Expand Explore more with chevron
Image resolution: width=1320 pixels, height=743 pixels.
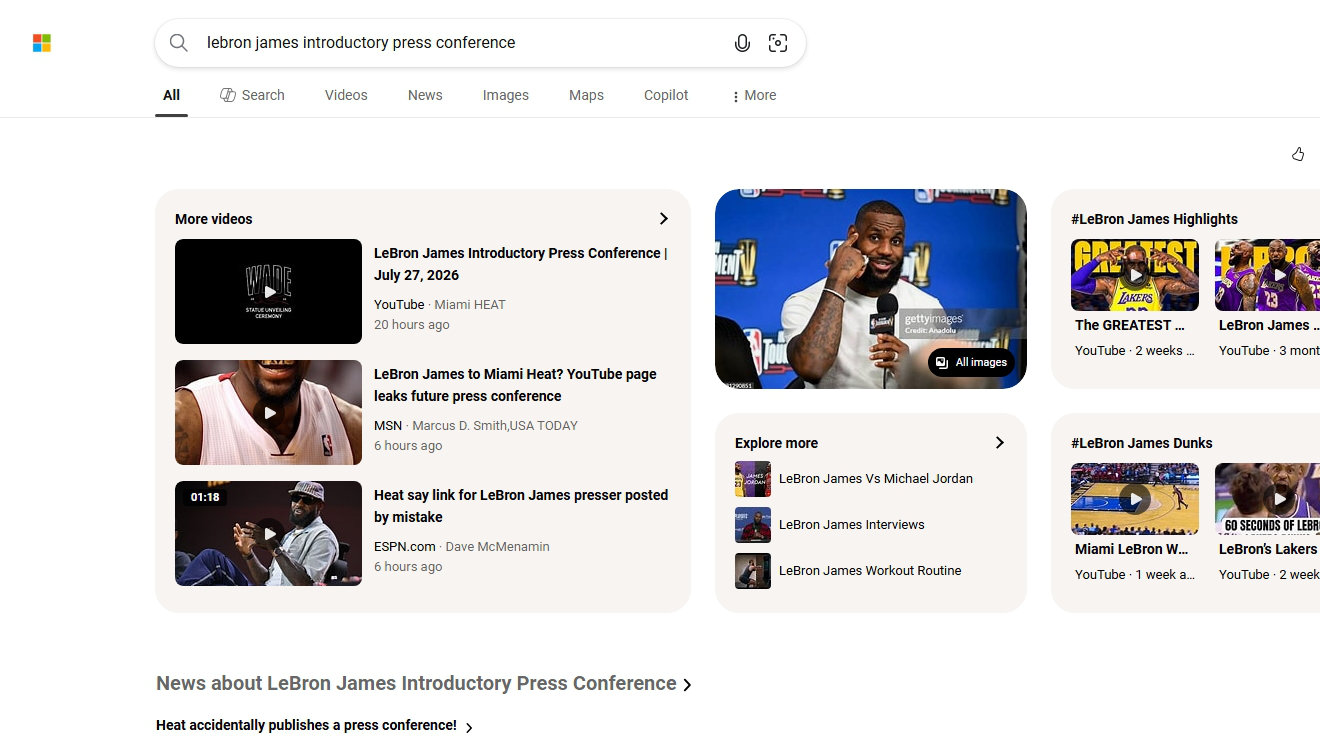click(x=999, y=443)
